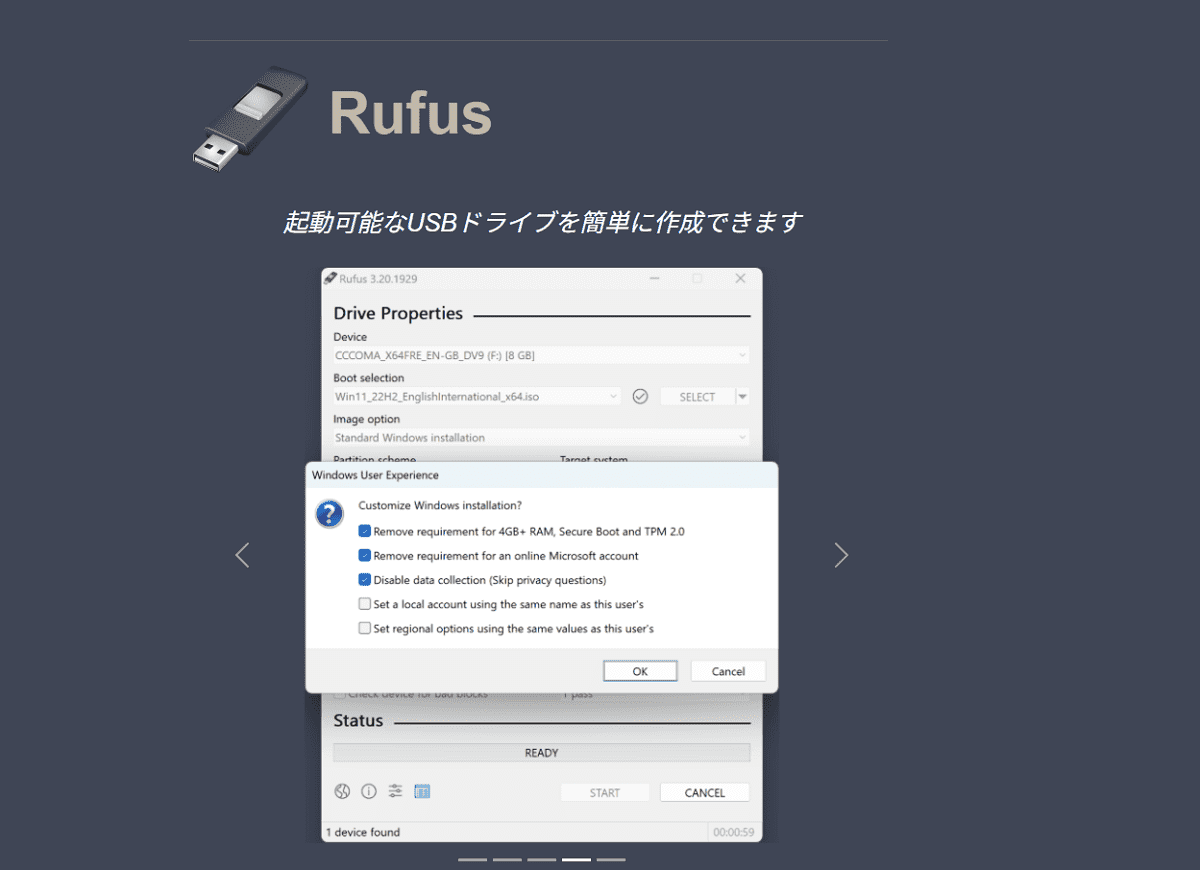Viewport: 1200px width, 870px height.
Task: Click the '1 device found' status text
Action: point(362,832)
